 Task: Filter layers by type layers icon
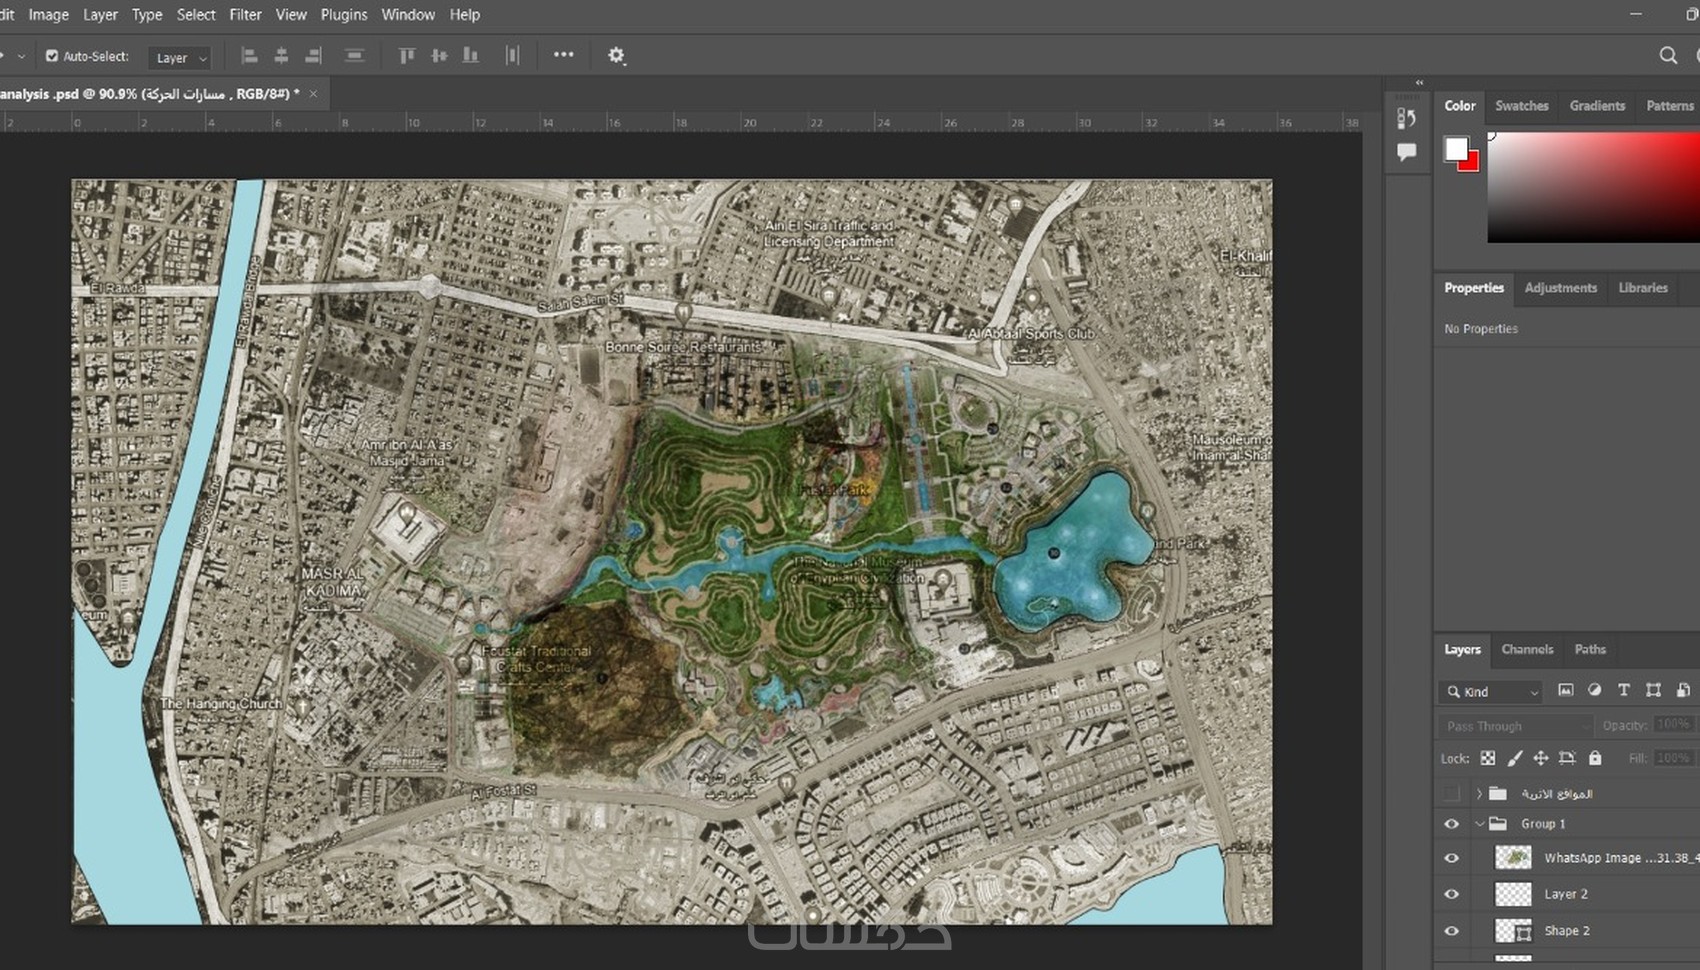click(1624, 690)
